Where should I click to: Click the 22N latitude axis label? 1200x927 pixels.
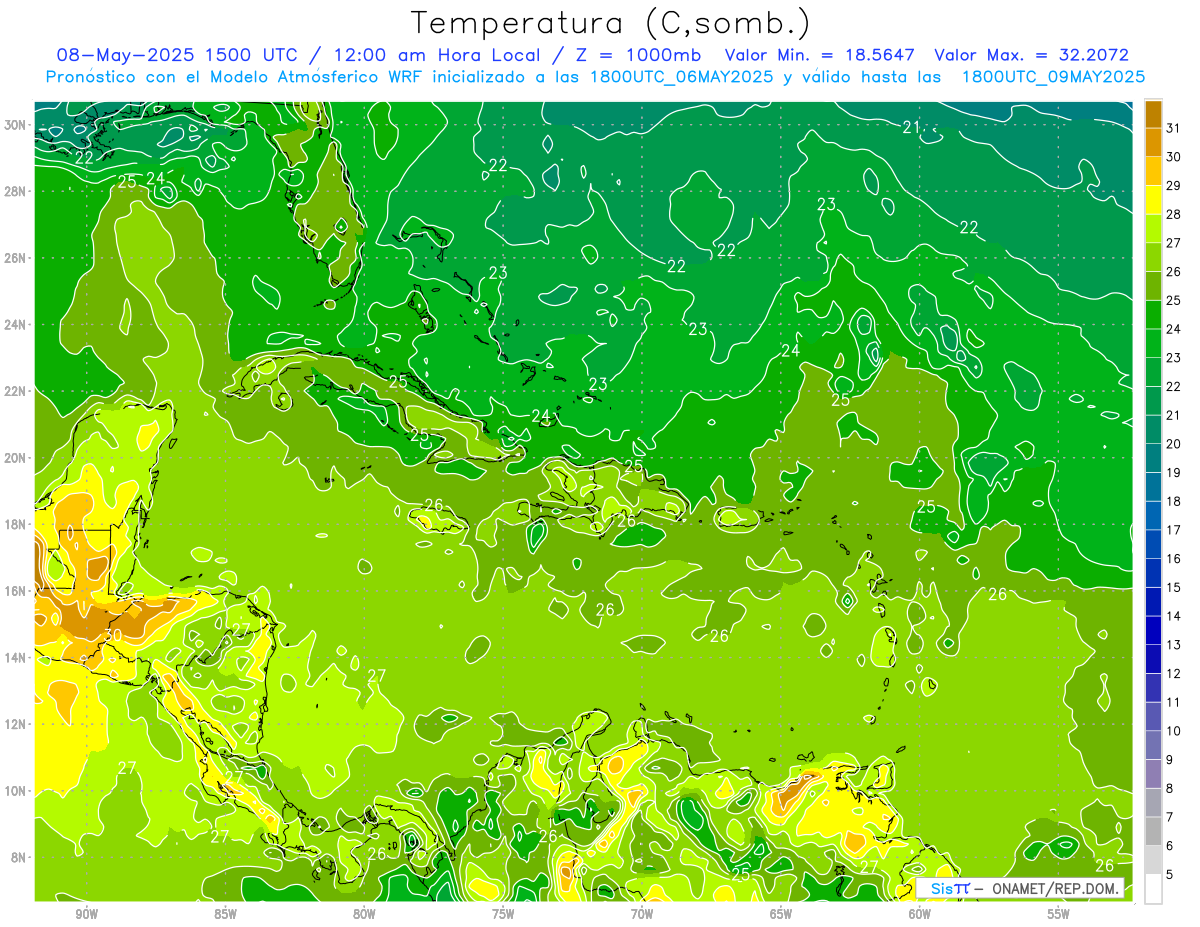[x=15, y=391]
